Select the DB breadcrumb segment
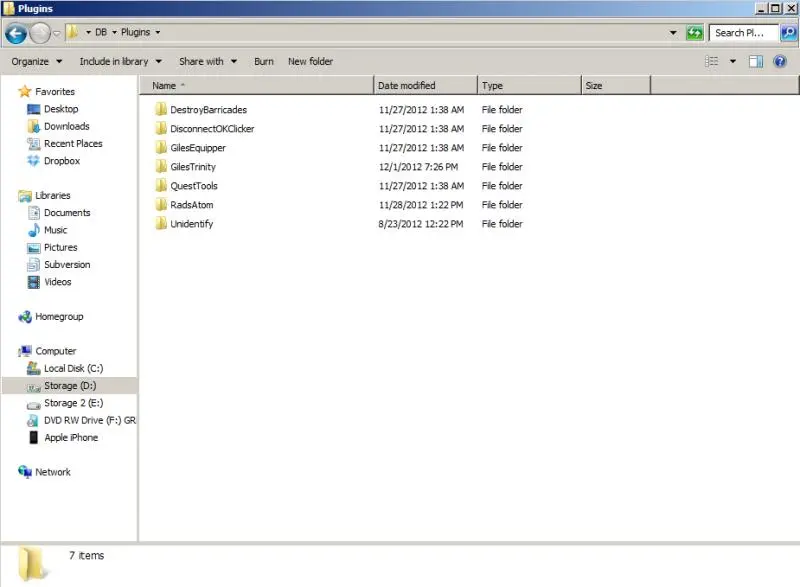This screenshot has height=587, width=800. 101,32
